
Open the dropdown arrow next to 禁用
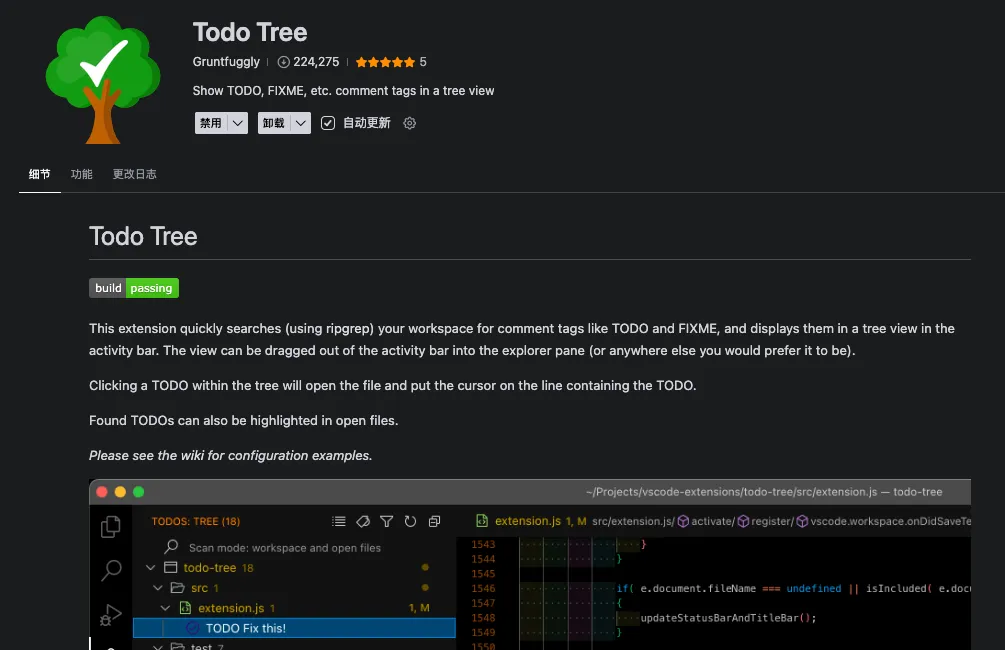pyautogui.click(x=238, y=123)
